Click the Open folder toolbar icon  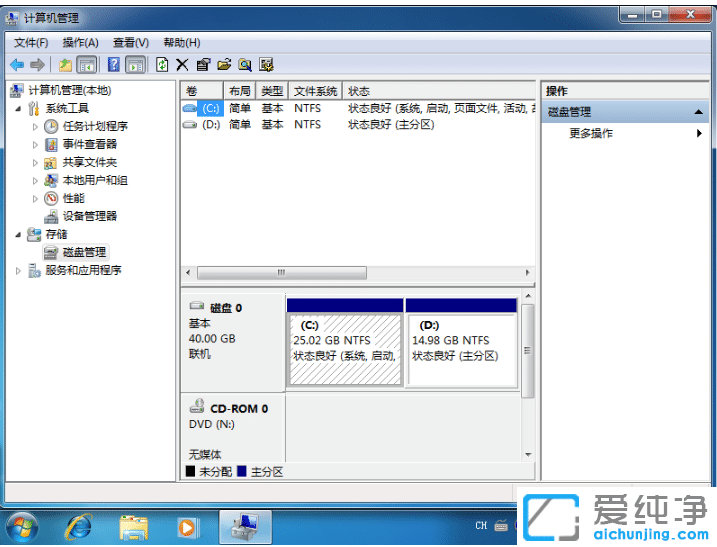[224, 65]
